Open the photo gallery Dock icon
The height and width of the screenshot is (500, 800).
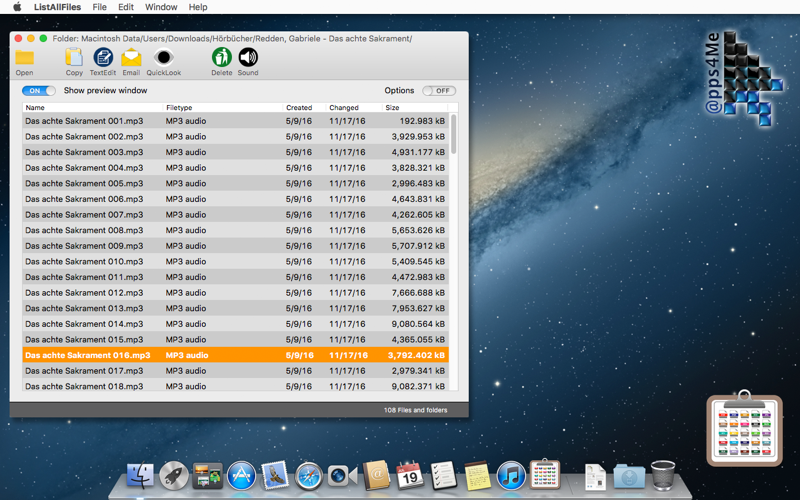(x=207, y=476)
